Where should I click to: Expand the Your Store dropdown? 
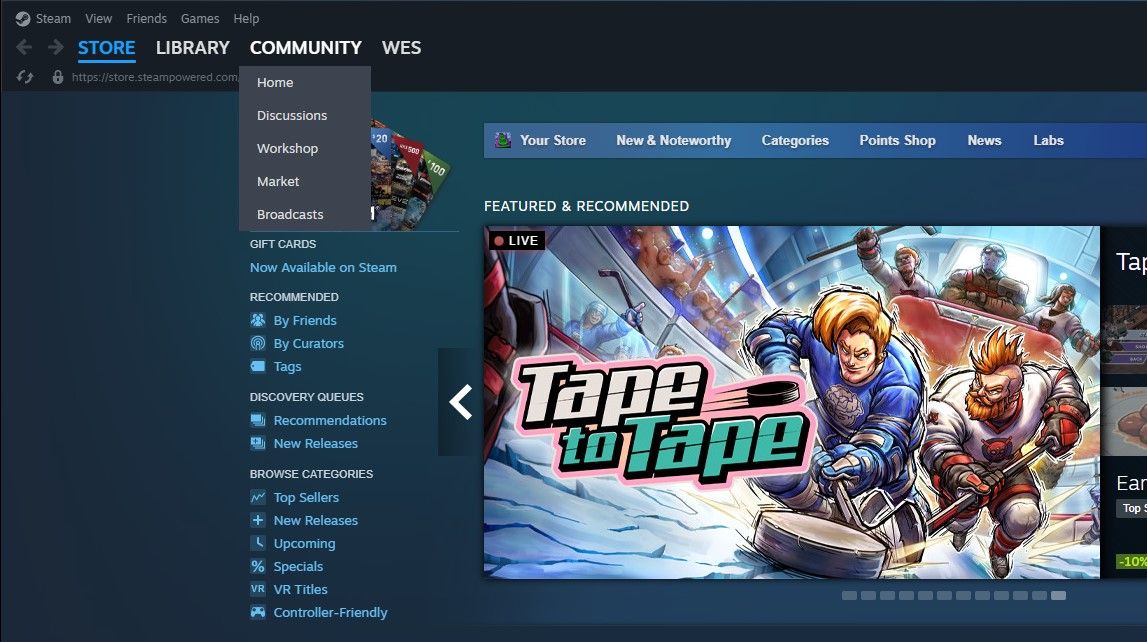point(552,140)
